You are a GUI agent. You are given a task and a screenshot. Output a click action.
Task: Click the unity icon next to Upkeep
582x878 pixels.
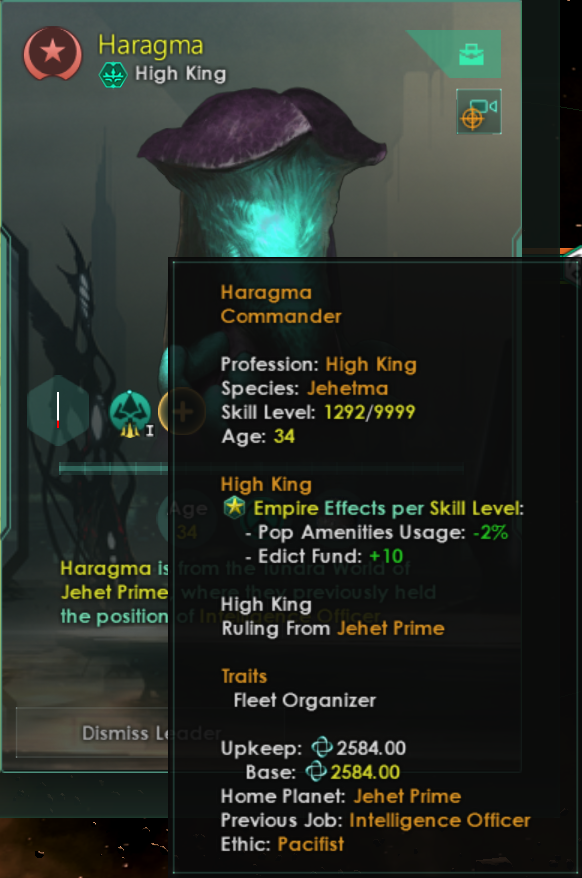[322, 748]
